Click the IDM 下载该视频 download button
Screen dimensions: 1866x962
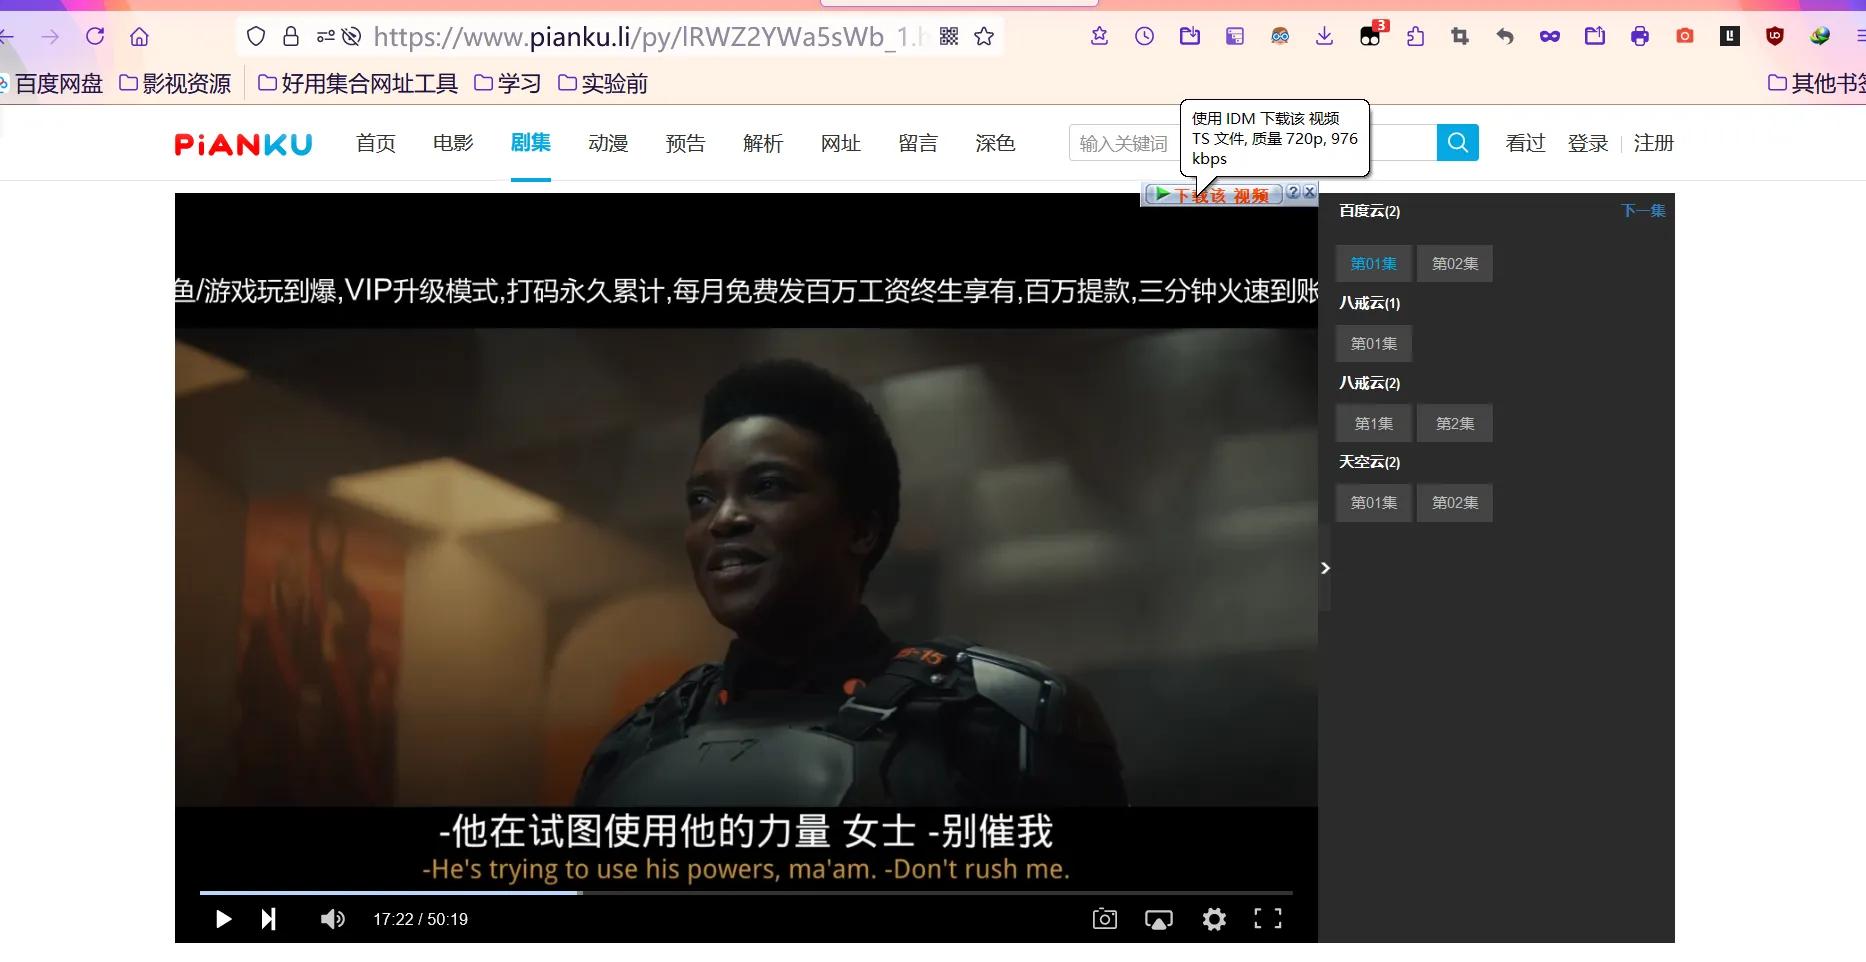[x=1213, y=194]
